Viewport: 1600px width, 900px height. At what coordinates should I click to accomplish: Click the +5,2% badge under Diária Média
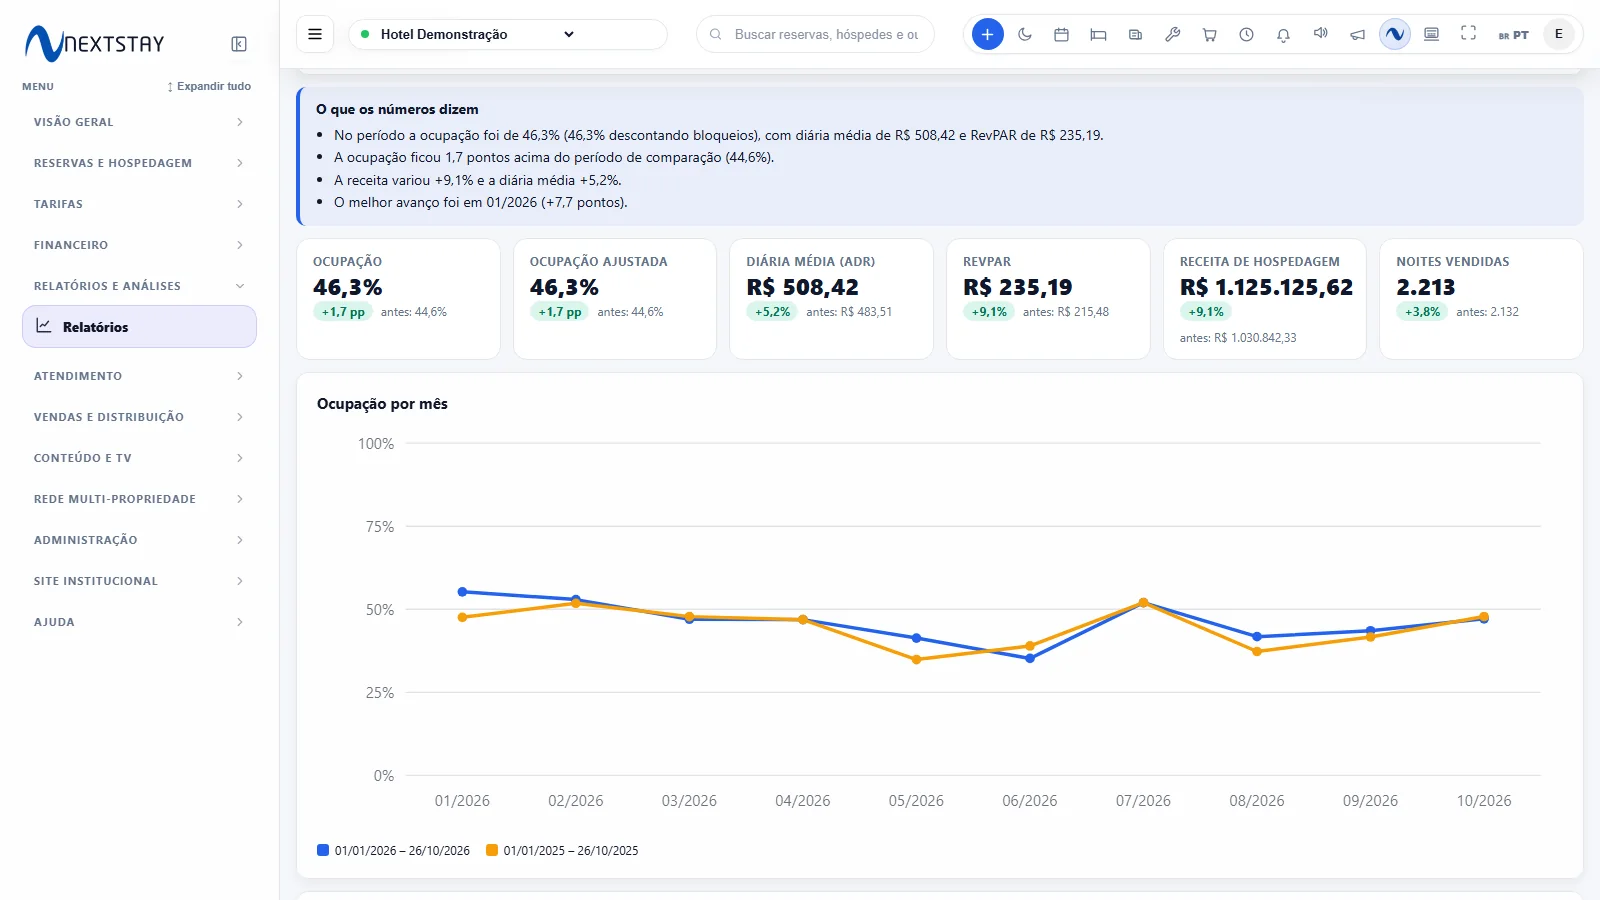point(772,312)
